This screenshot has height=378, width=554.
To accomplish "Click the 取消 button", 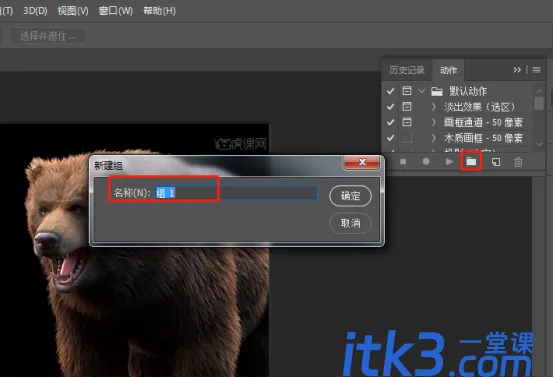I will pyautogui.click(x=350, y=223).
